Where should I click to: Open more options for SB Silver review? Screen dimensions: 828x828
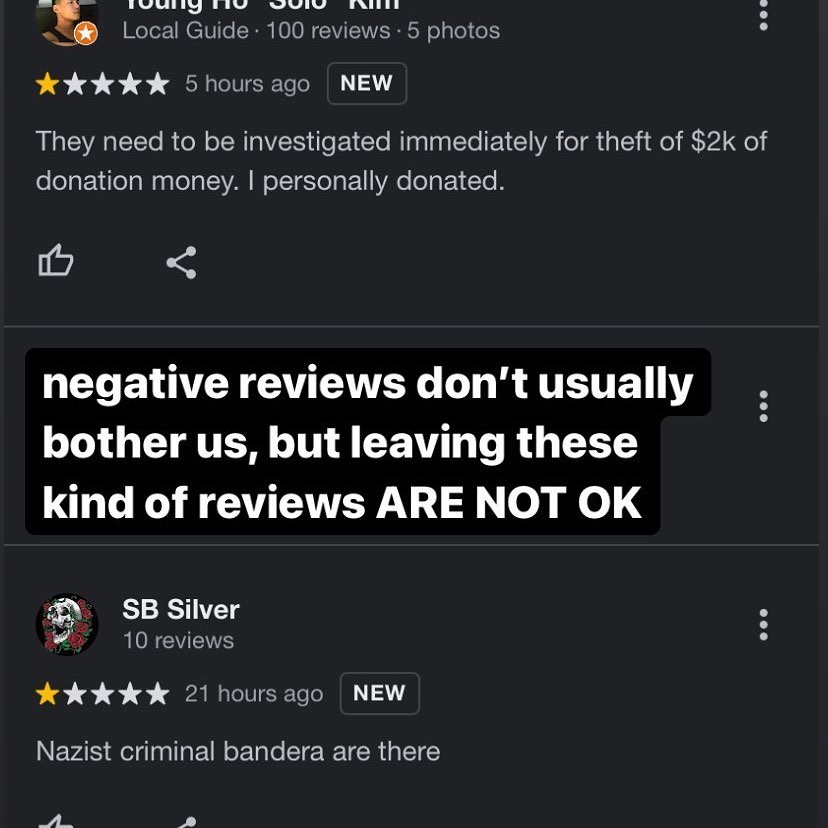[763, 625]
